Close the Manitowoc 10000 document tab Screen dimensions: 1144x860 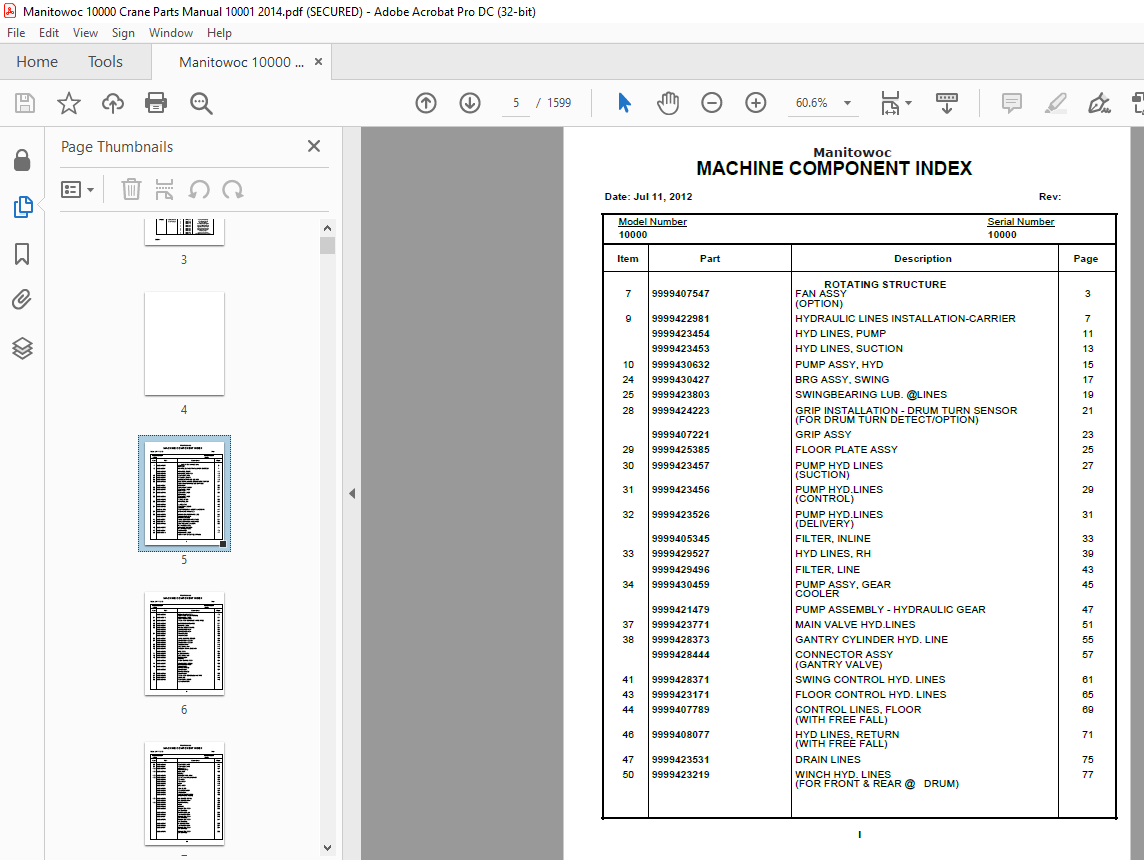[318, 62]
